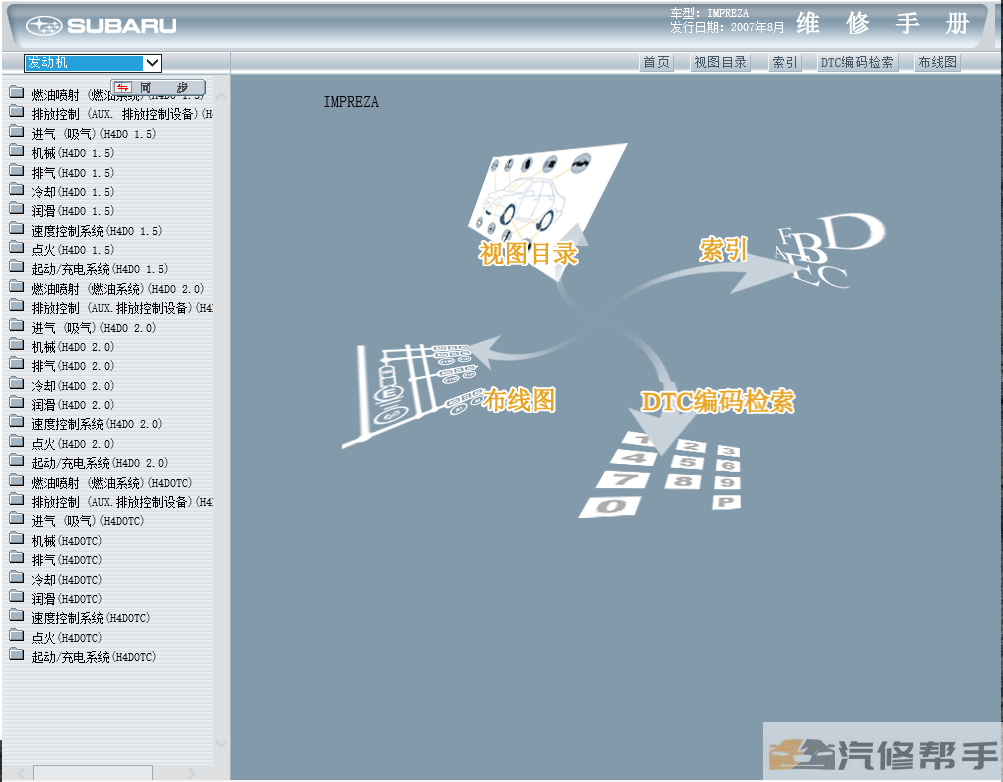
Task: Go to 首页 in the top navigation
Action: [x=656, y=63]
